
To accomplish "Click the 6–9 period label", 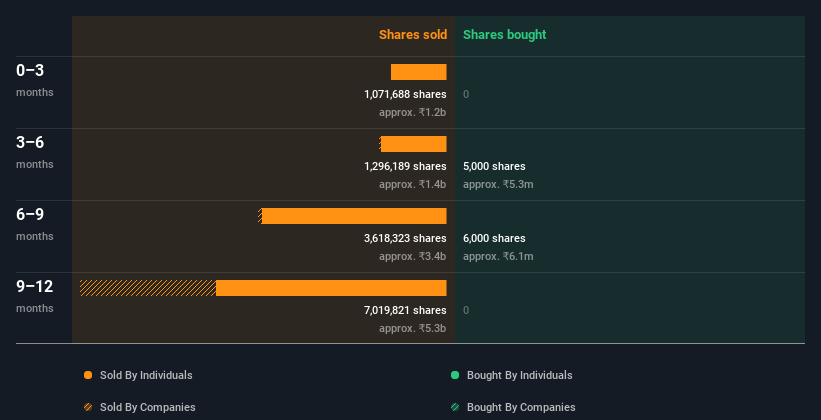I will [30, 214].
